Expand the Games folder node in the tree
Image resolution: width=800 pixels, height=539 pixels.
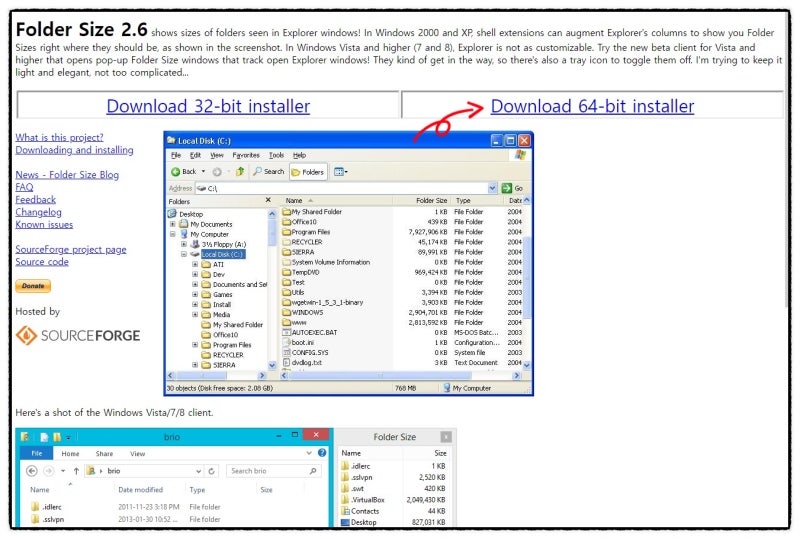point(194,295)
